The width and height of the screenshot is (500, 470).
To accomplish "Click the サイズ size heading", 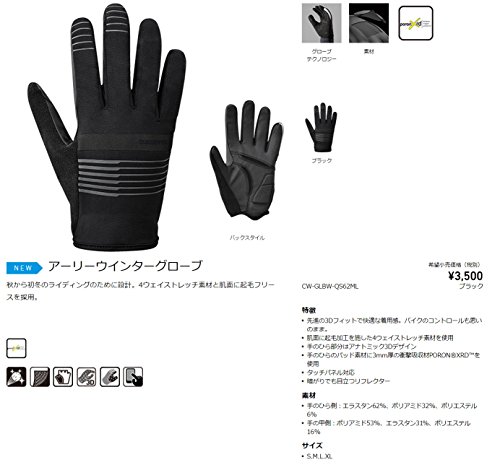I will pos(312,446).
